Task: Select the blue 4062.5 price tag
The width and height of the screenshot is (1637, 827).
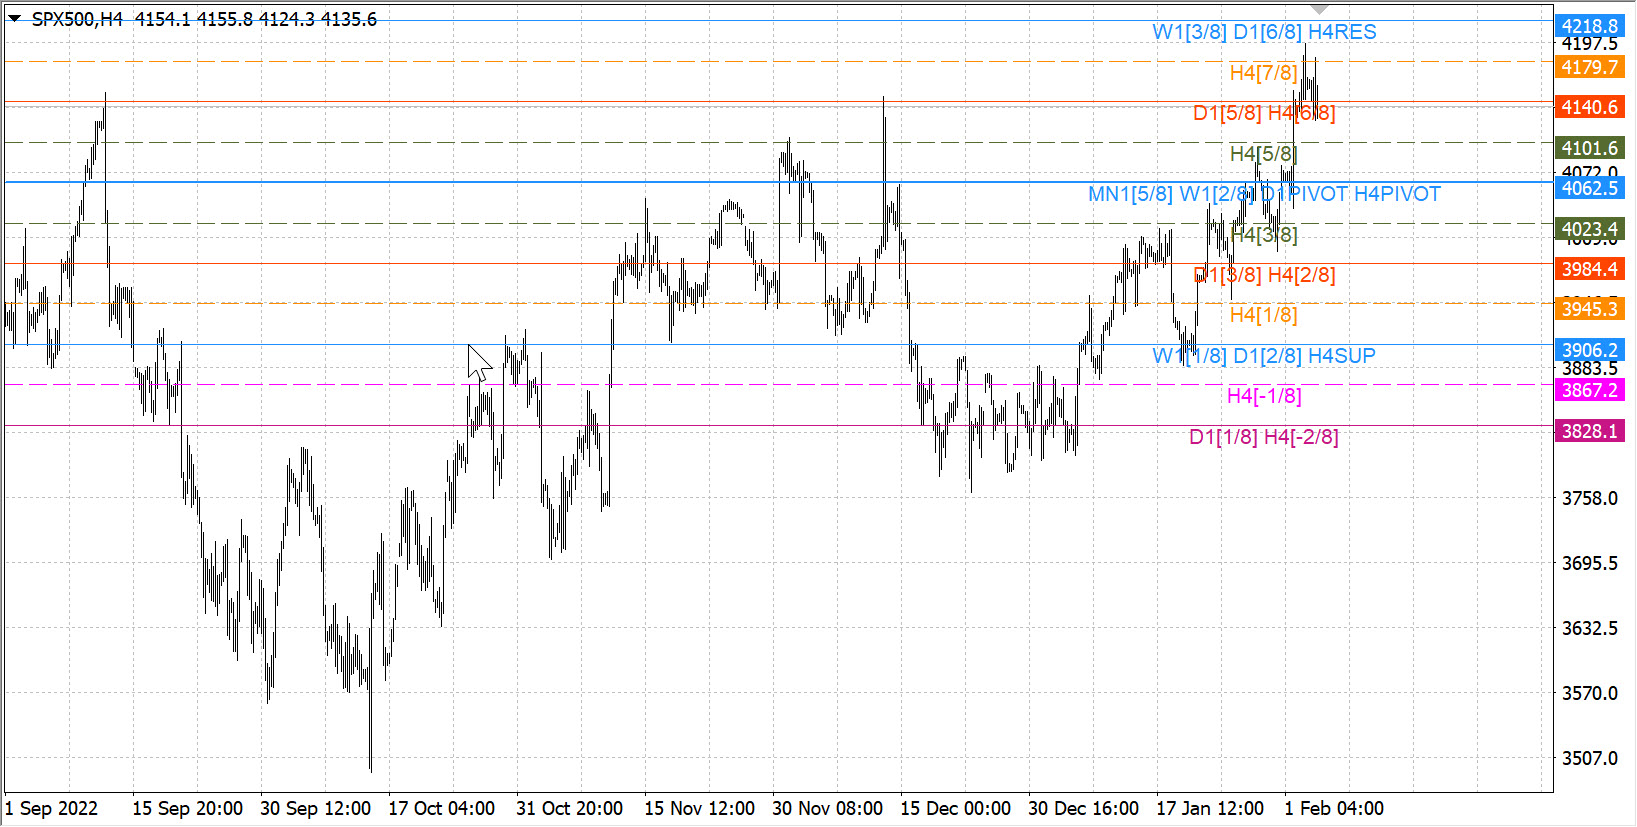Action: point(1589,188)
